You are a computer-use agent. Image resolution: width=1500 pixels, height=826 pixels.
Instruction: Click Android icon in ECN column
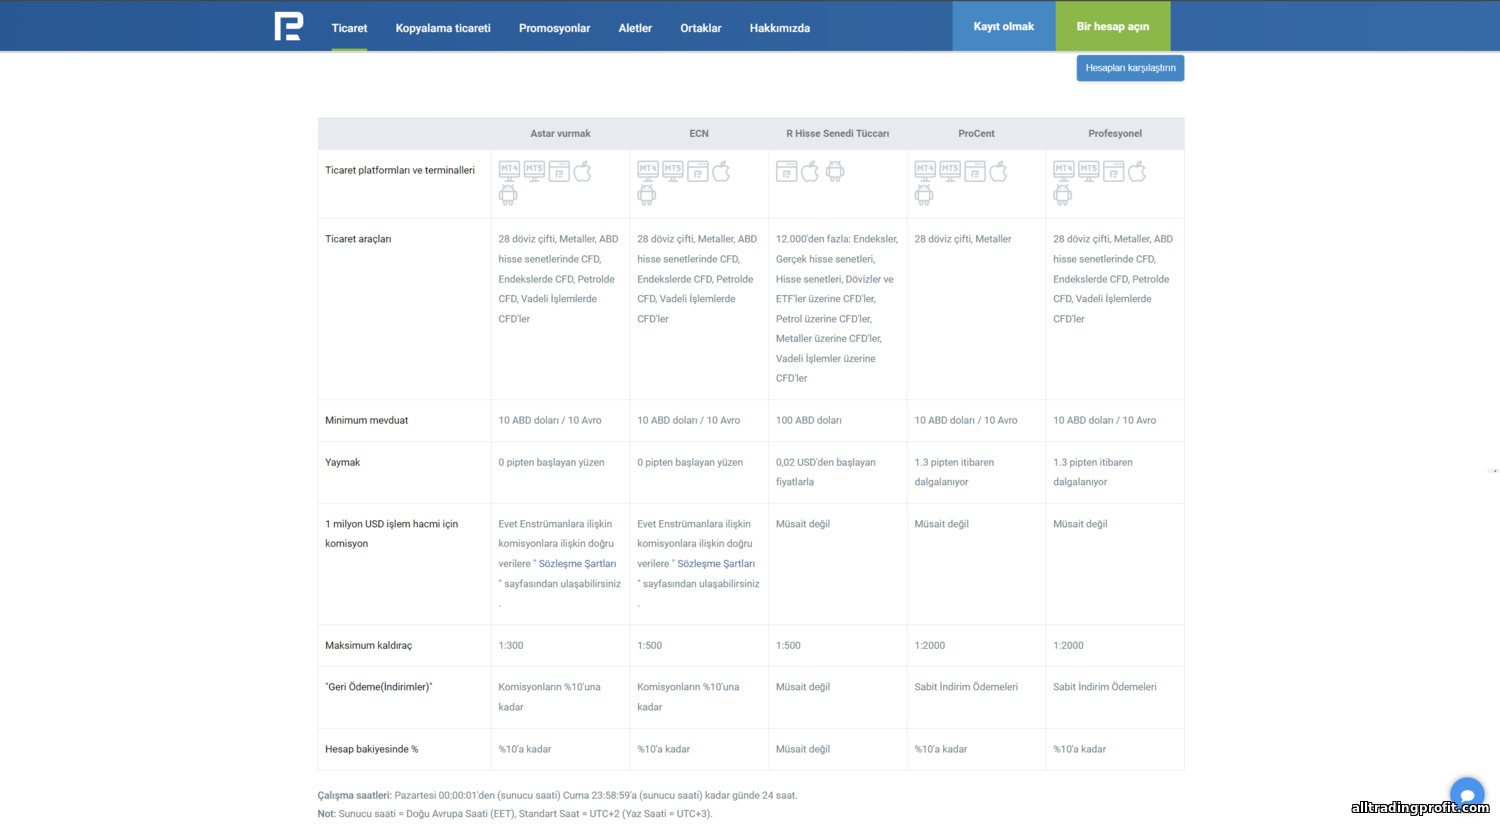647,195
